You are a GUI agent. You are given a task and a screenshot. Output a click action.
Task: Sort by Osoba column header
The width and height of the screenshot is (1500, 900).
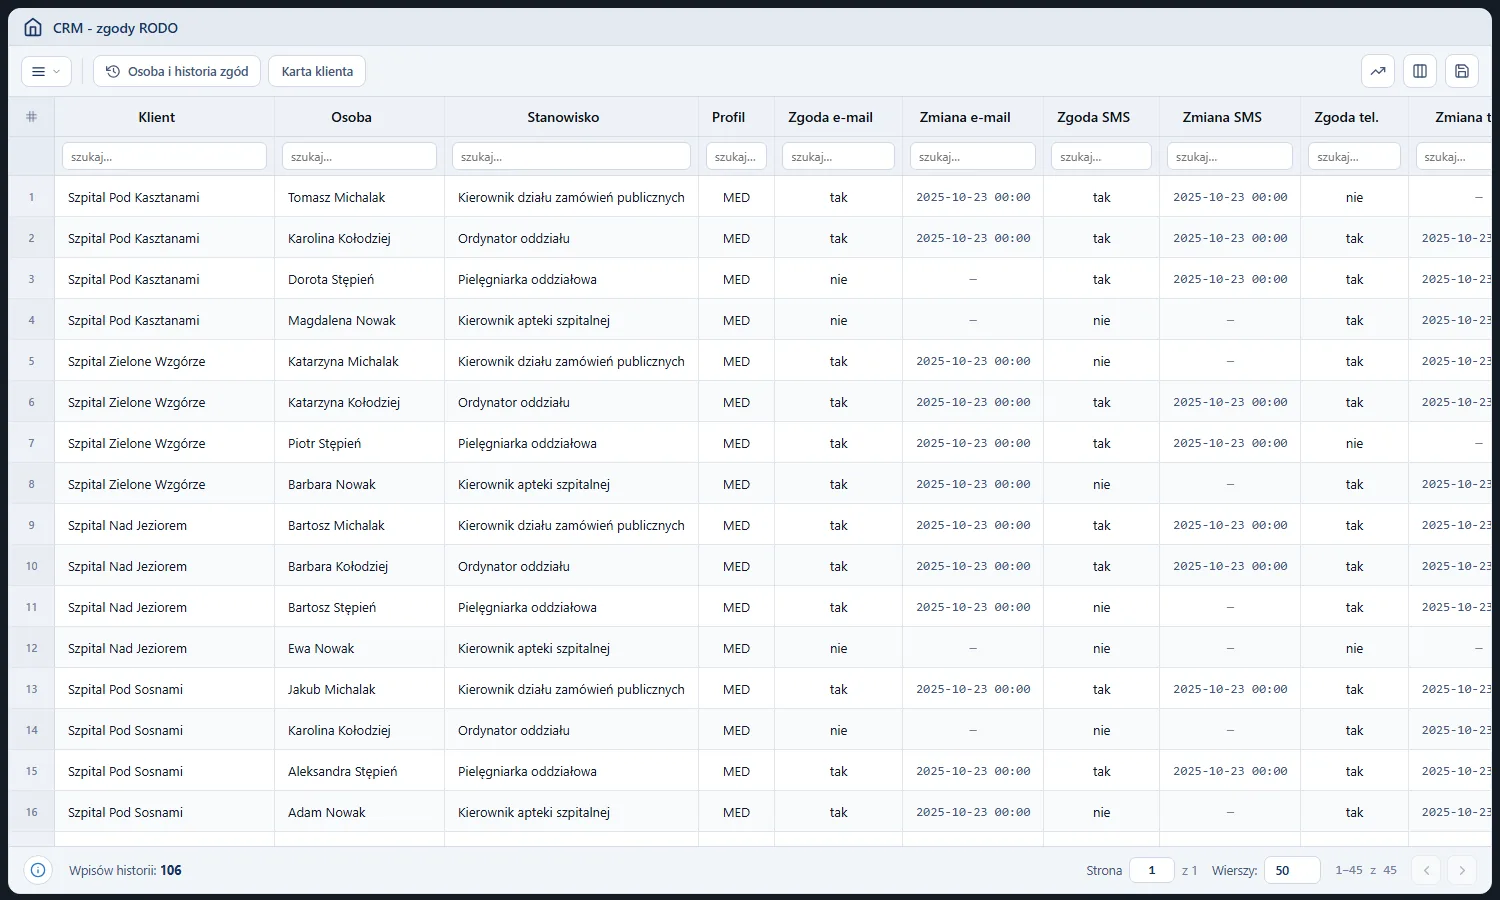point(351,117)
